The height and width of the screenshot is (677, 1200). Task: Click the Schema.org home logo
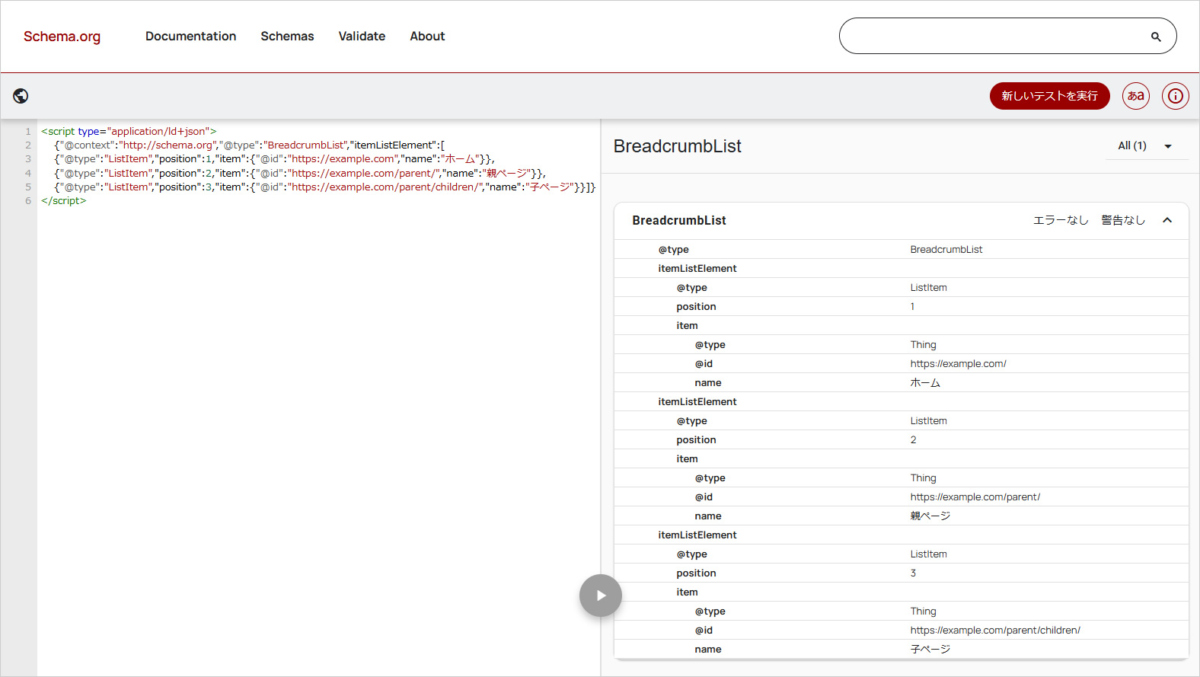62,37
